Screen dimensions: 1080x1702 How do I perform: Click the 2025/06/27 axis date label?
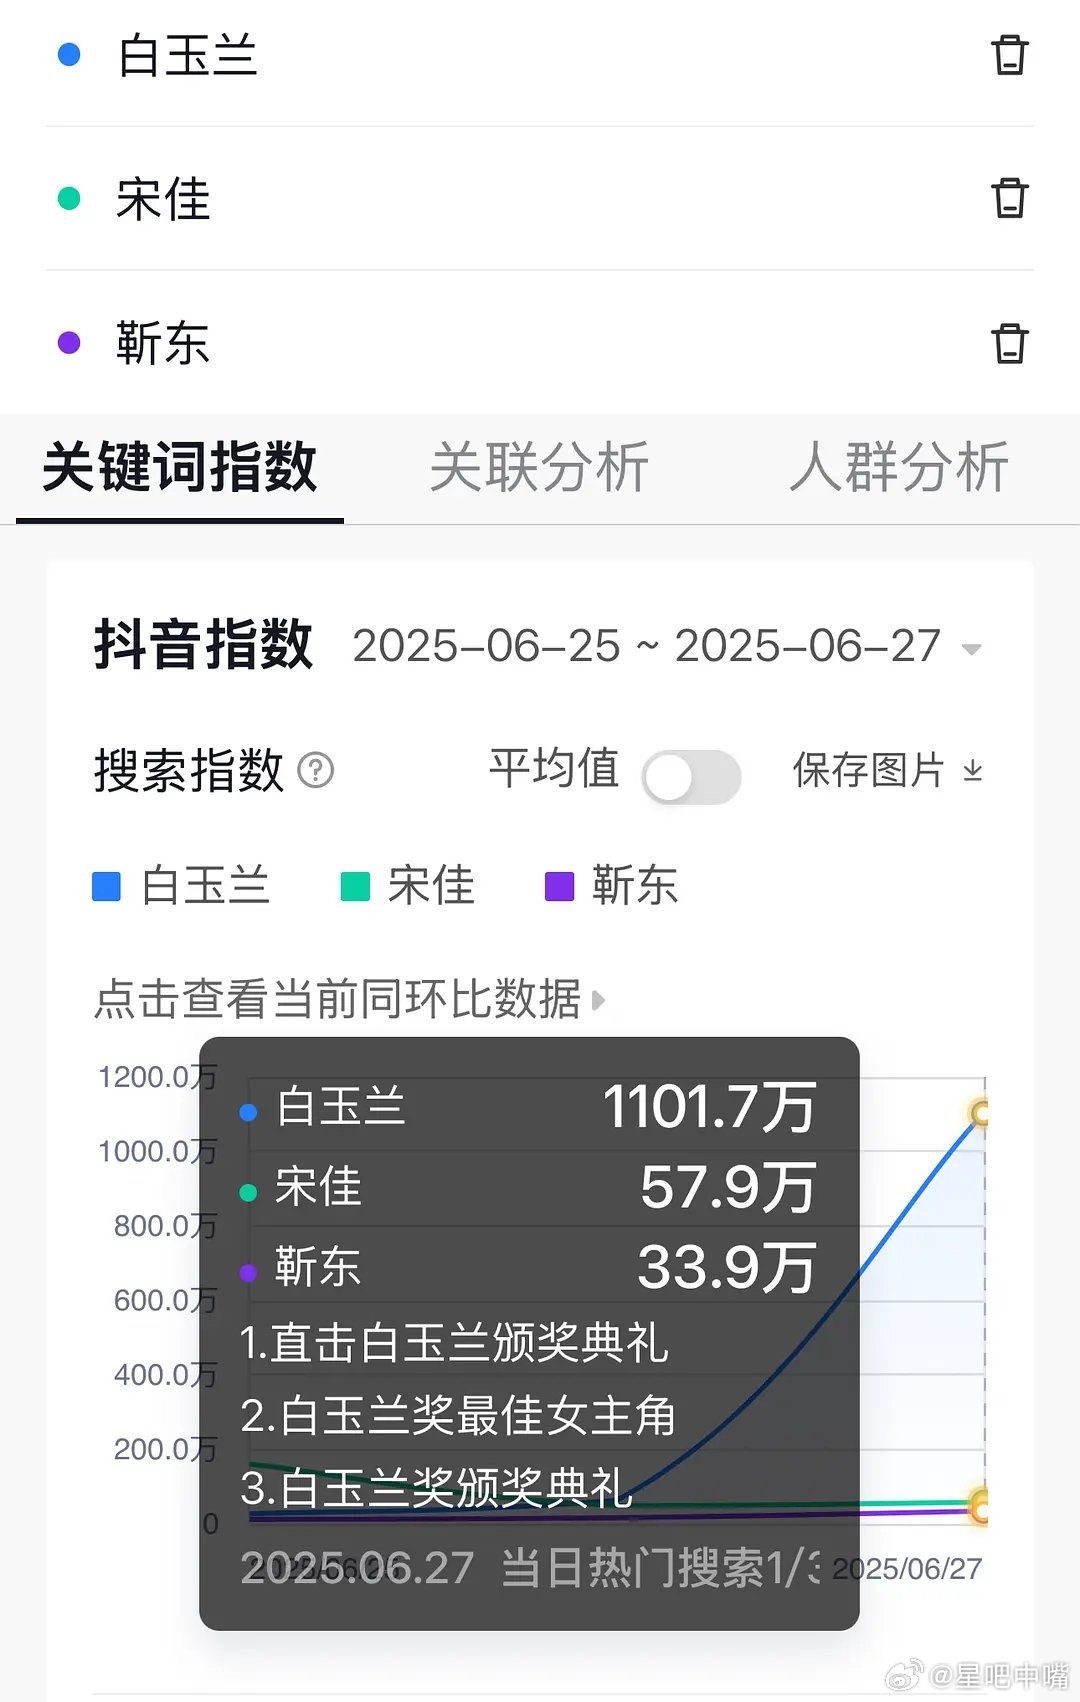pyautogui.click(x=907, y=1569)
